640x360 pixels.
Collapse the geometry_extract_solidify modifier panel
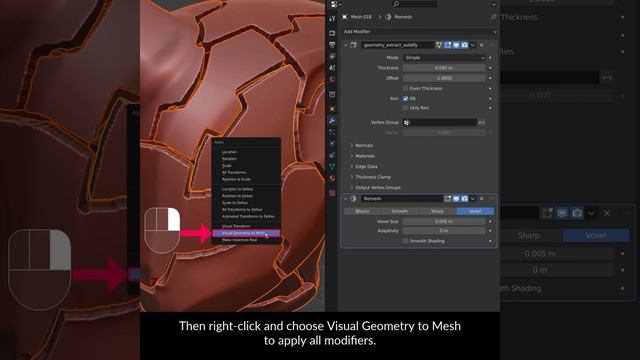click(x=345, y=45)
